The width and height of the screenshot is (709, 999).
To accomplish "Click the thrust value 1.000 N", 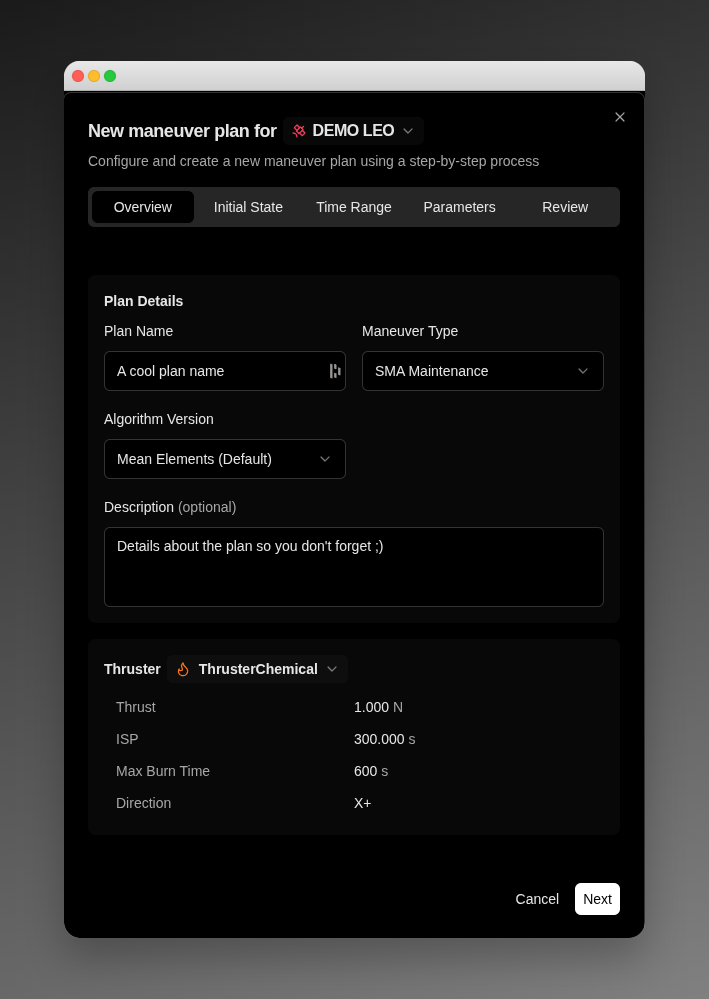I will (378, 707).
